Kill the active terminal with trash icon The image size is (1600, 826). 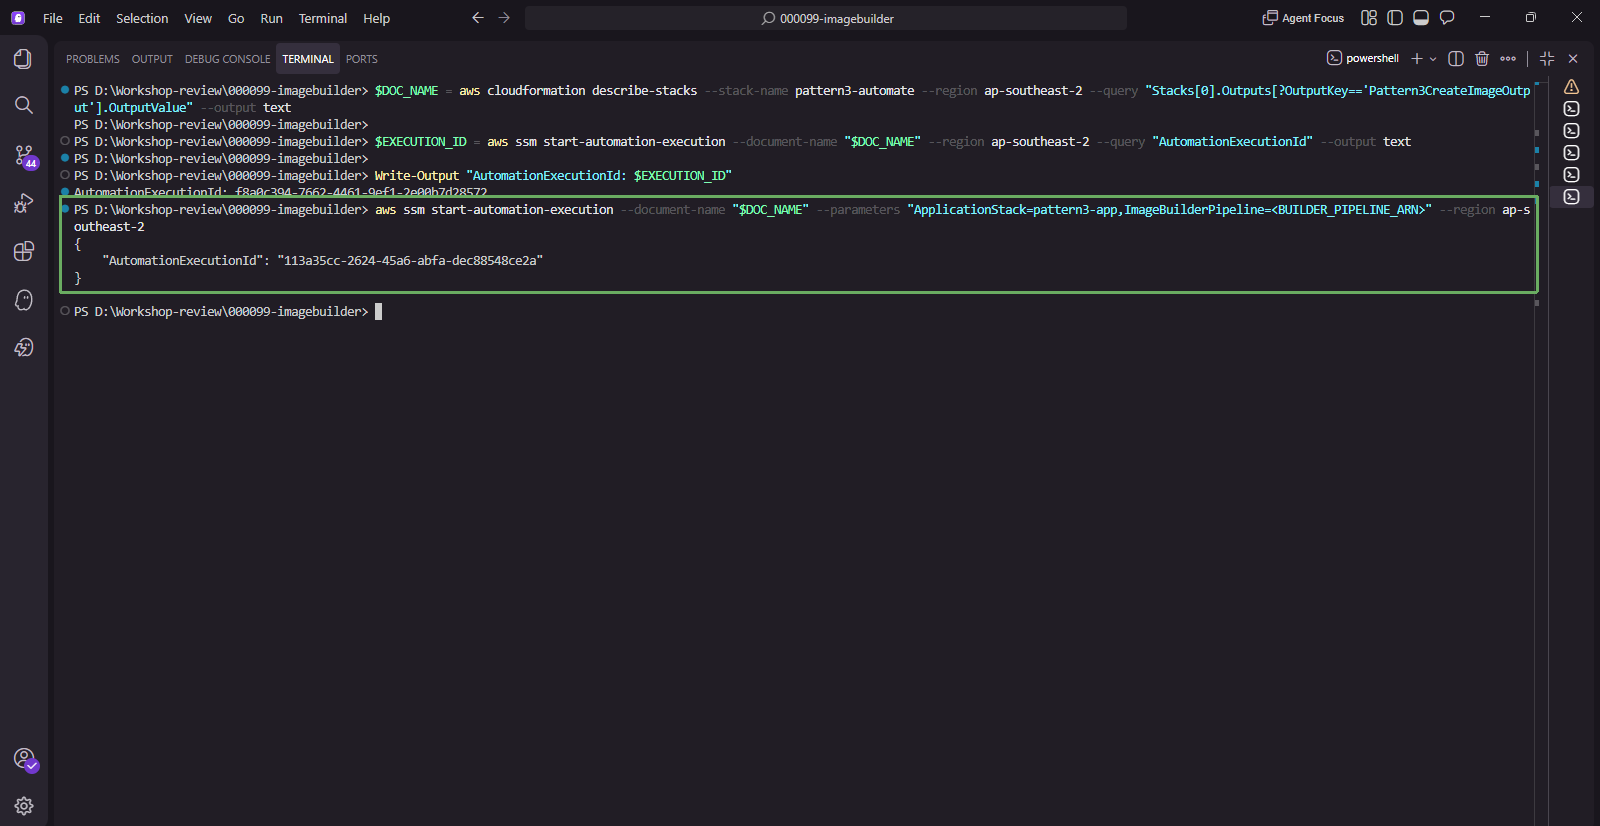click(1482, 59)
